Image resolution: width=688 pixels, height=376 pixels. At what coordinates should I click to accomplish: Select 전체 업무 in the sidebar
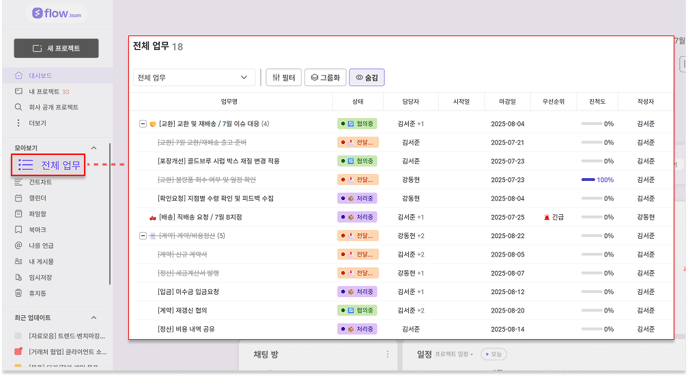point(48,165)
